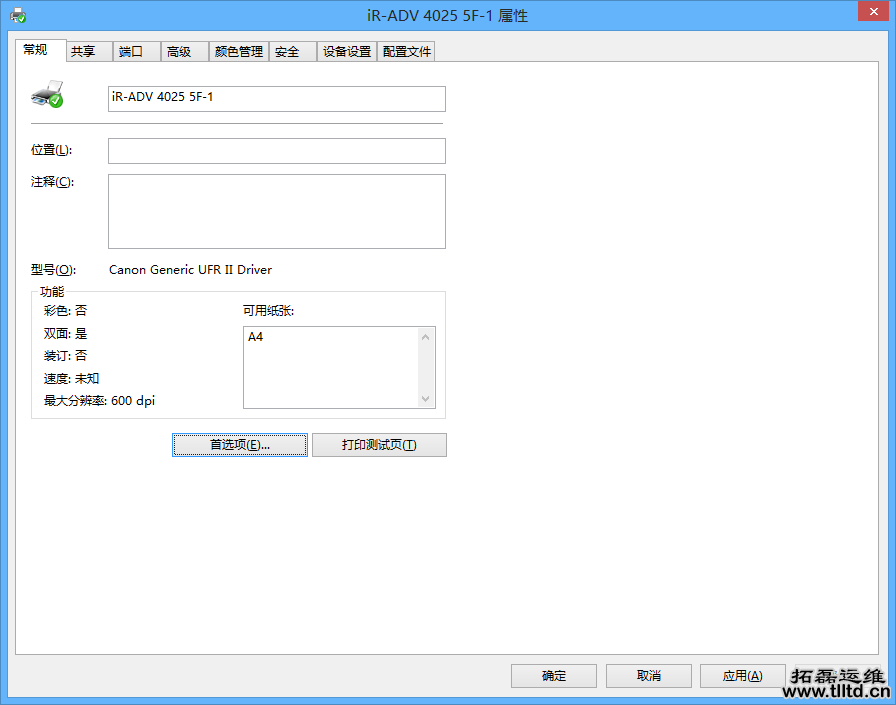
Task: Click the 位置 location input field
Action: click(x=276, y=150)
